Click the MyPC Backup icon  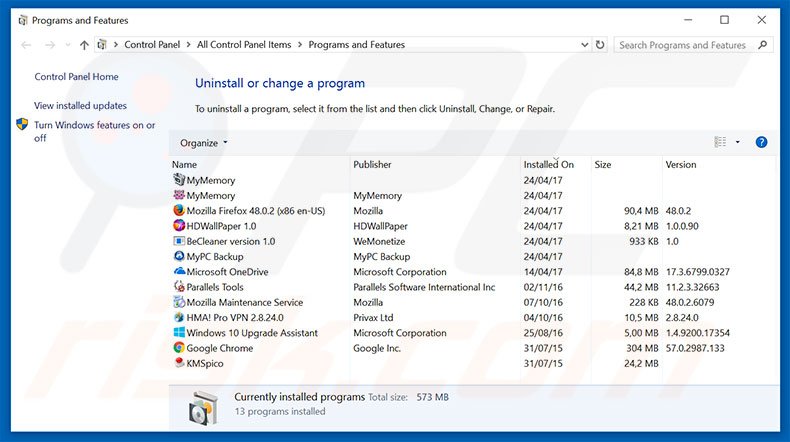click(x=179, y=256)
